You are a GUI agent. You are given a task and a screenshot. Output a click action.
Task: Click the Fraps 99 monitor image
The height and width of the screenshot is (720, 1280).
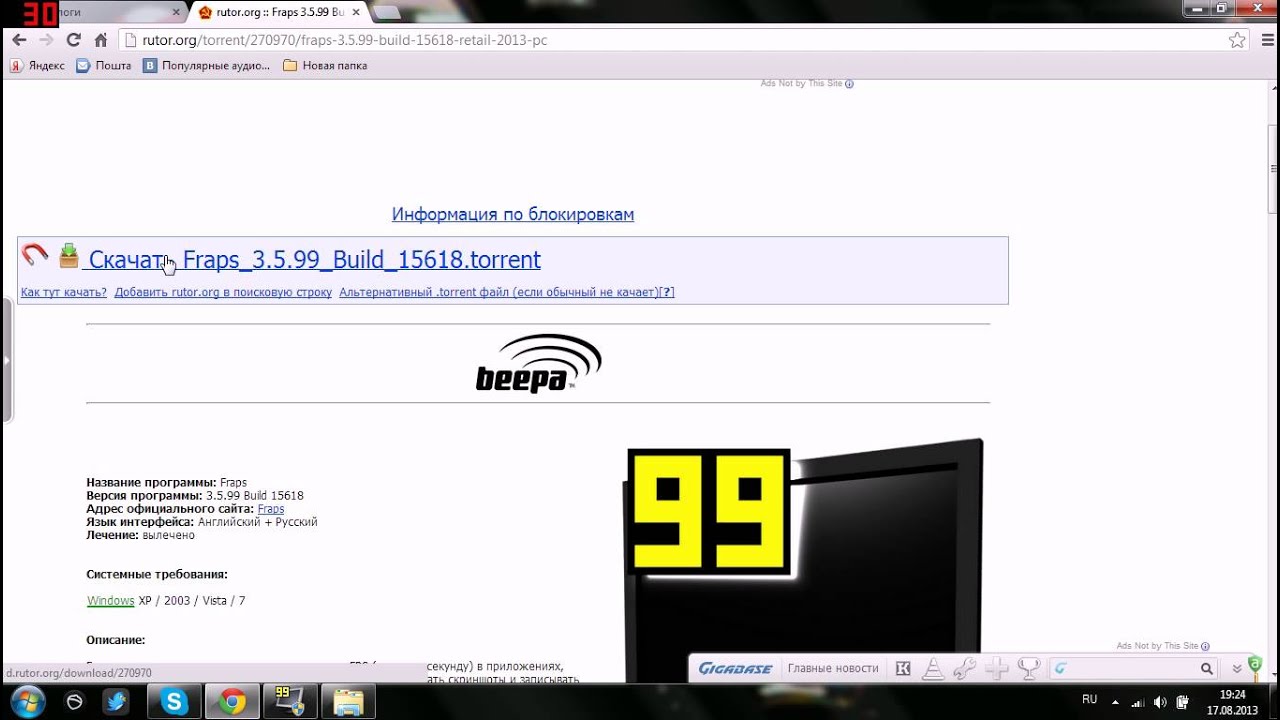[x=804, y=560]
